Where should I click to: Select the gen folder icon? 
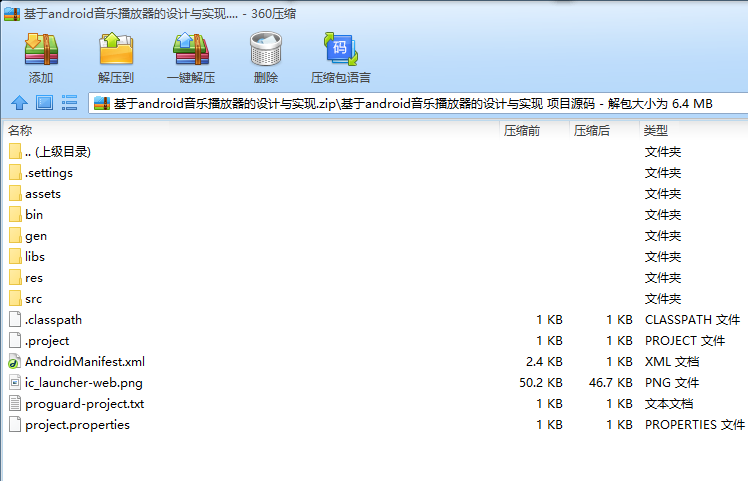pyautogui.click(x=15, y=235)
